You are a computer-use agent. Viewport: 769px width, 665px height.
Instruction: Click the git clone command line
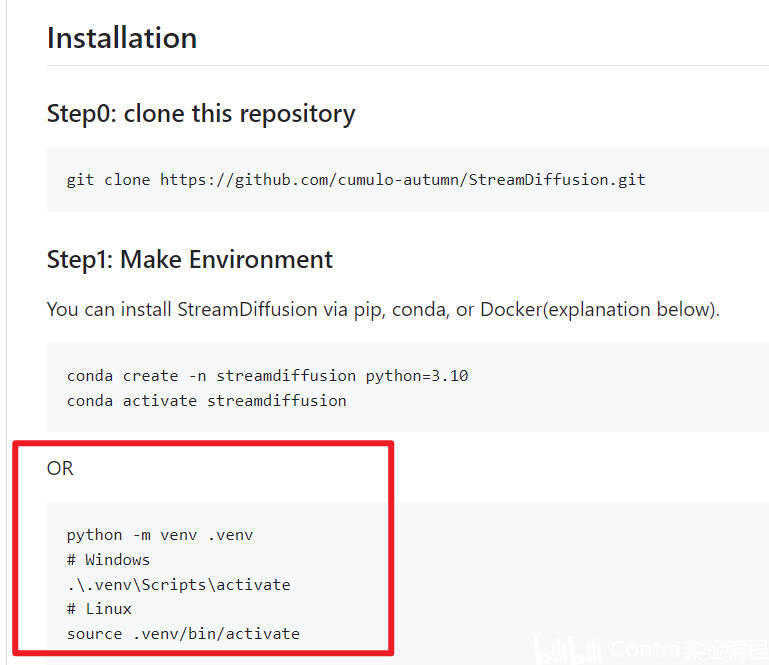355,180
